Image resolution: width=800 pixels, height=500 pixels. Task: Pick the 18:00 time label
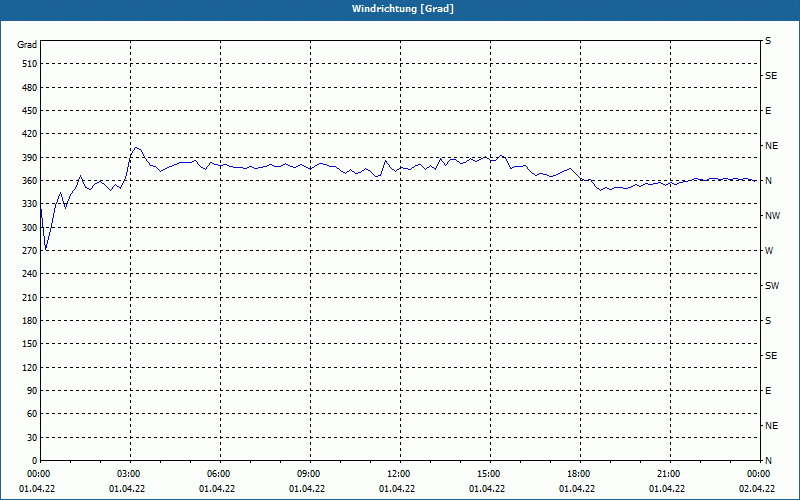pos(577,474)
